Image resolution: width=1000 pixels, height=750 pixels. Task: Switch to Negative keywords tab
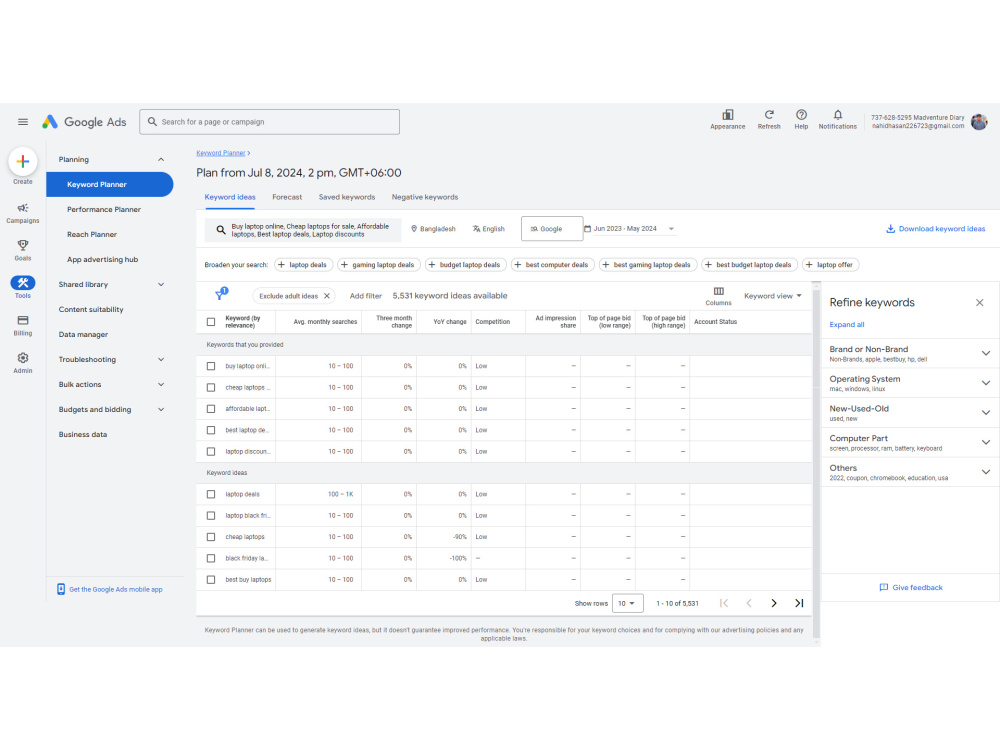coord(425,197)
